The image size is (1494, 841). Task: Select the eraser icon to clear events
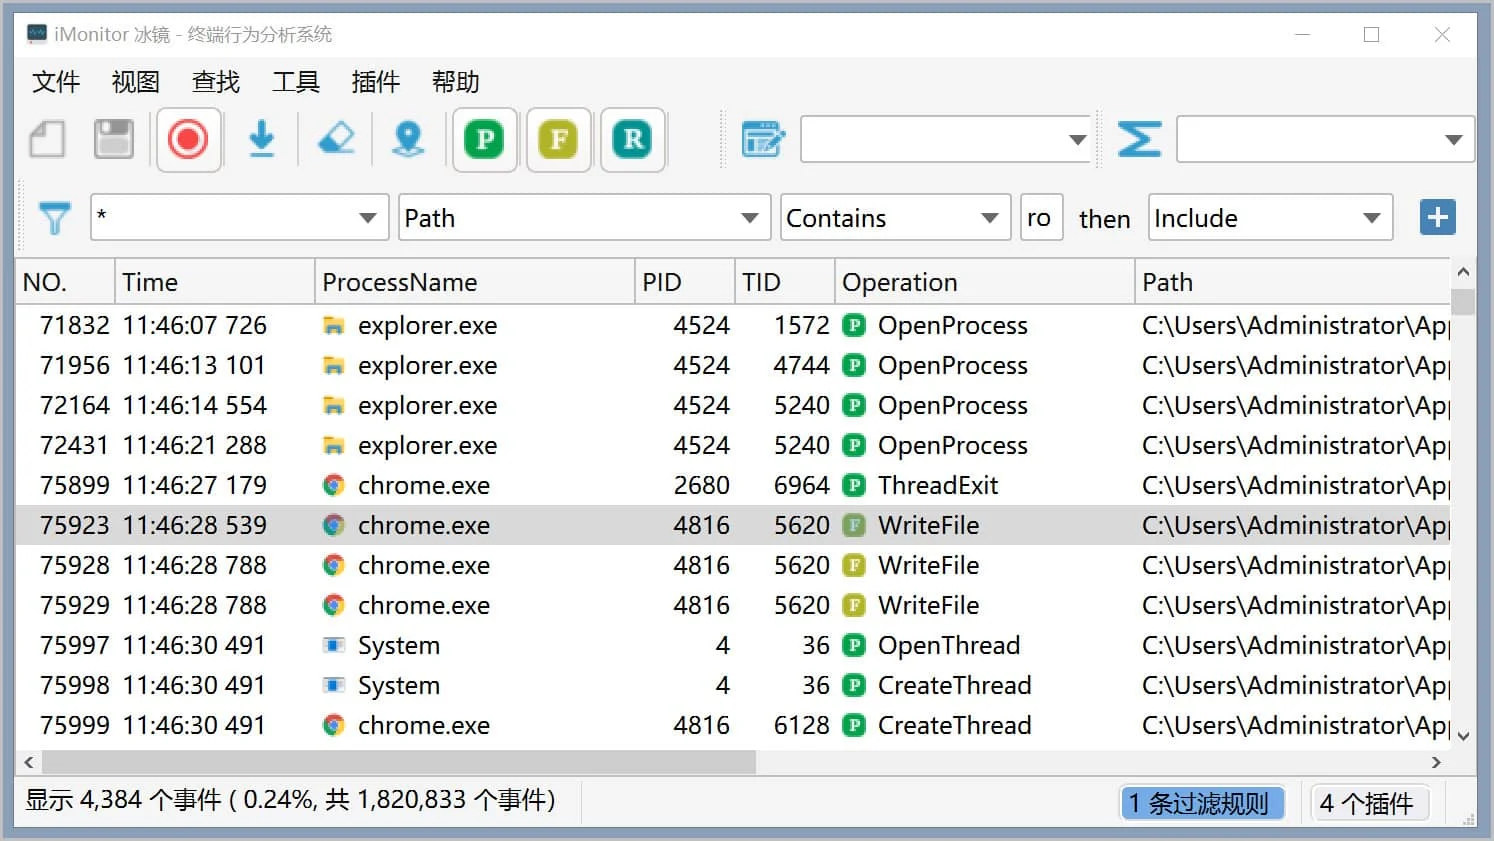coord(336,139)
